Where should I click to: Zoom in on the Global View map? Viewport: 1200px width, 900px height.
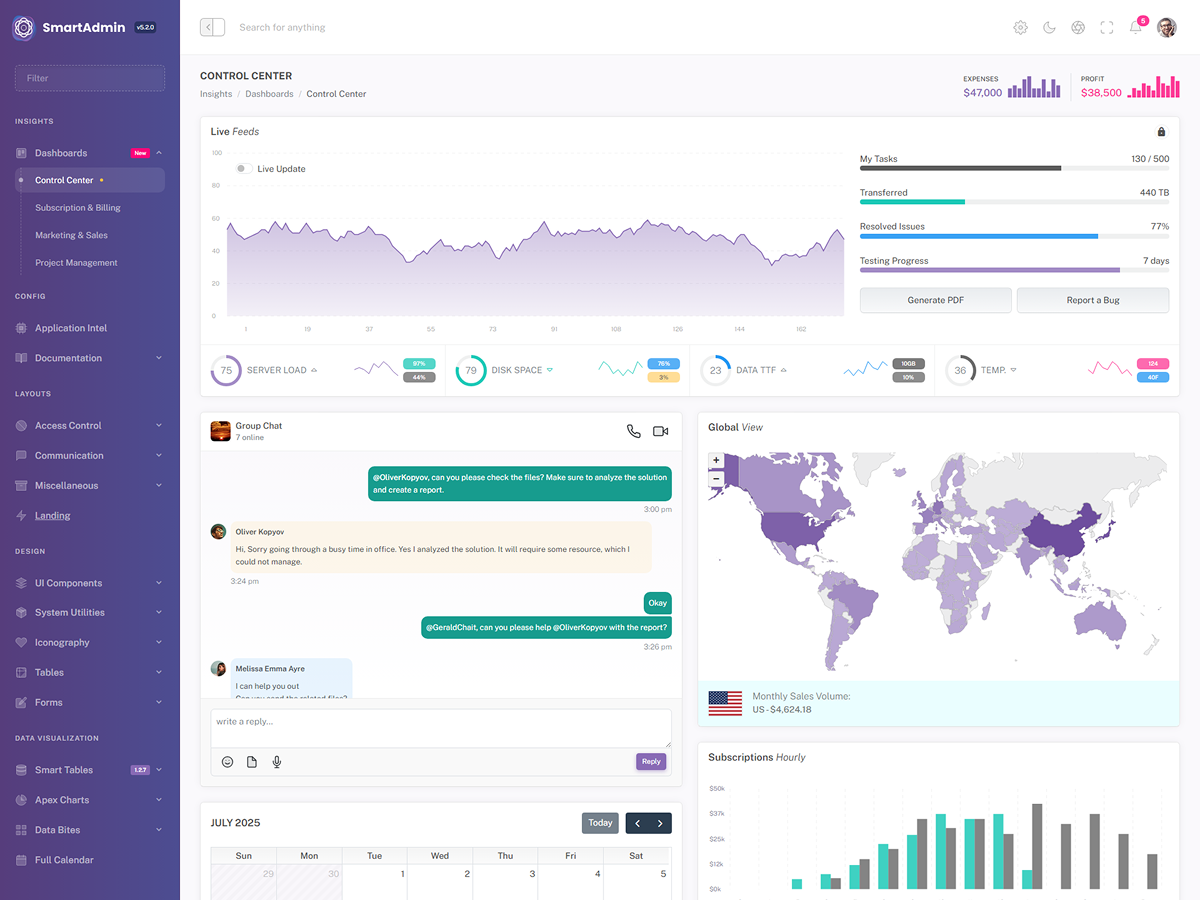(716, 461)
